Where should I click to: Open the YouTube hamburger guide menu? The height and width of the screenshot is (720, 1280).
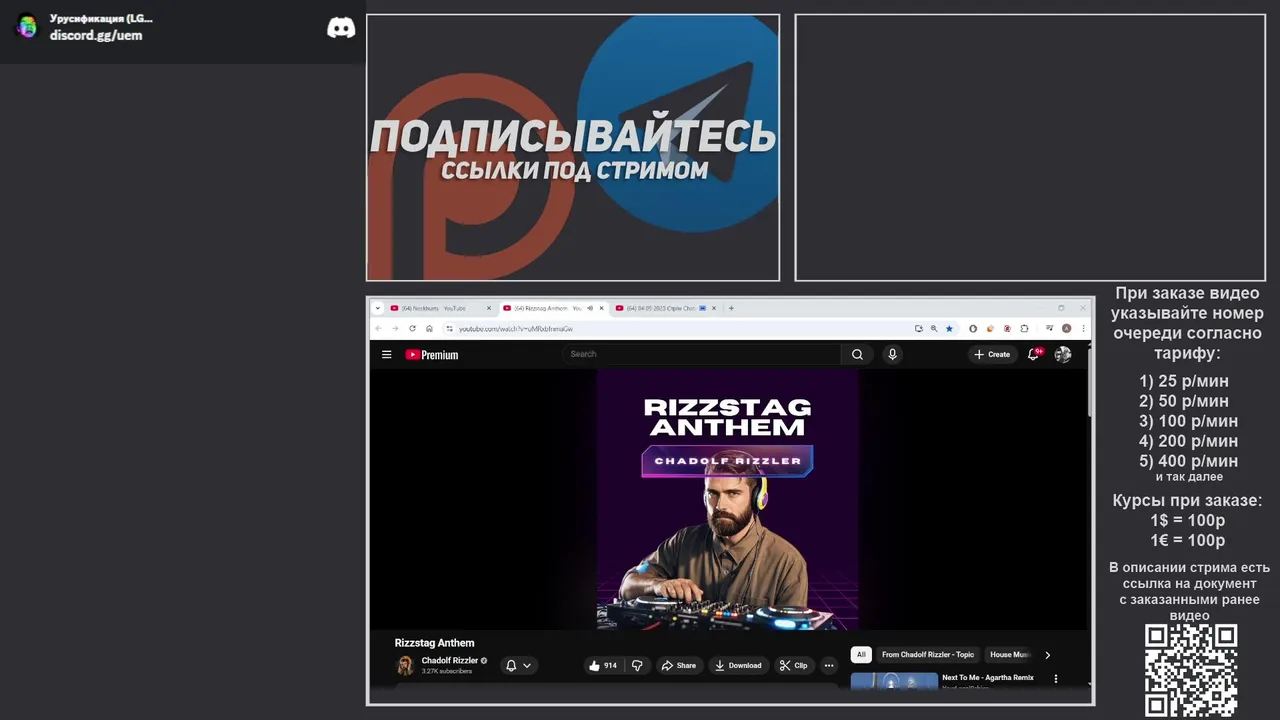[386, 354]
